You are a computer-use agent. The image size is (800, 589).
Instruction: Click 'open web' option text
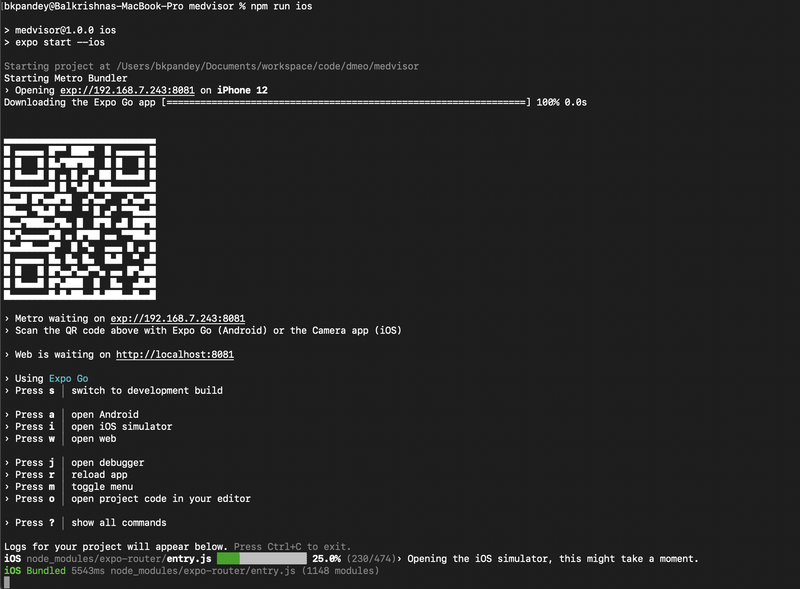pyautogui.click(x=93, y=438)
